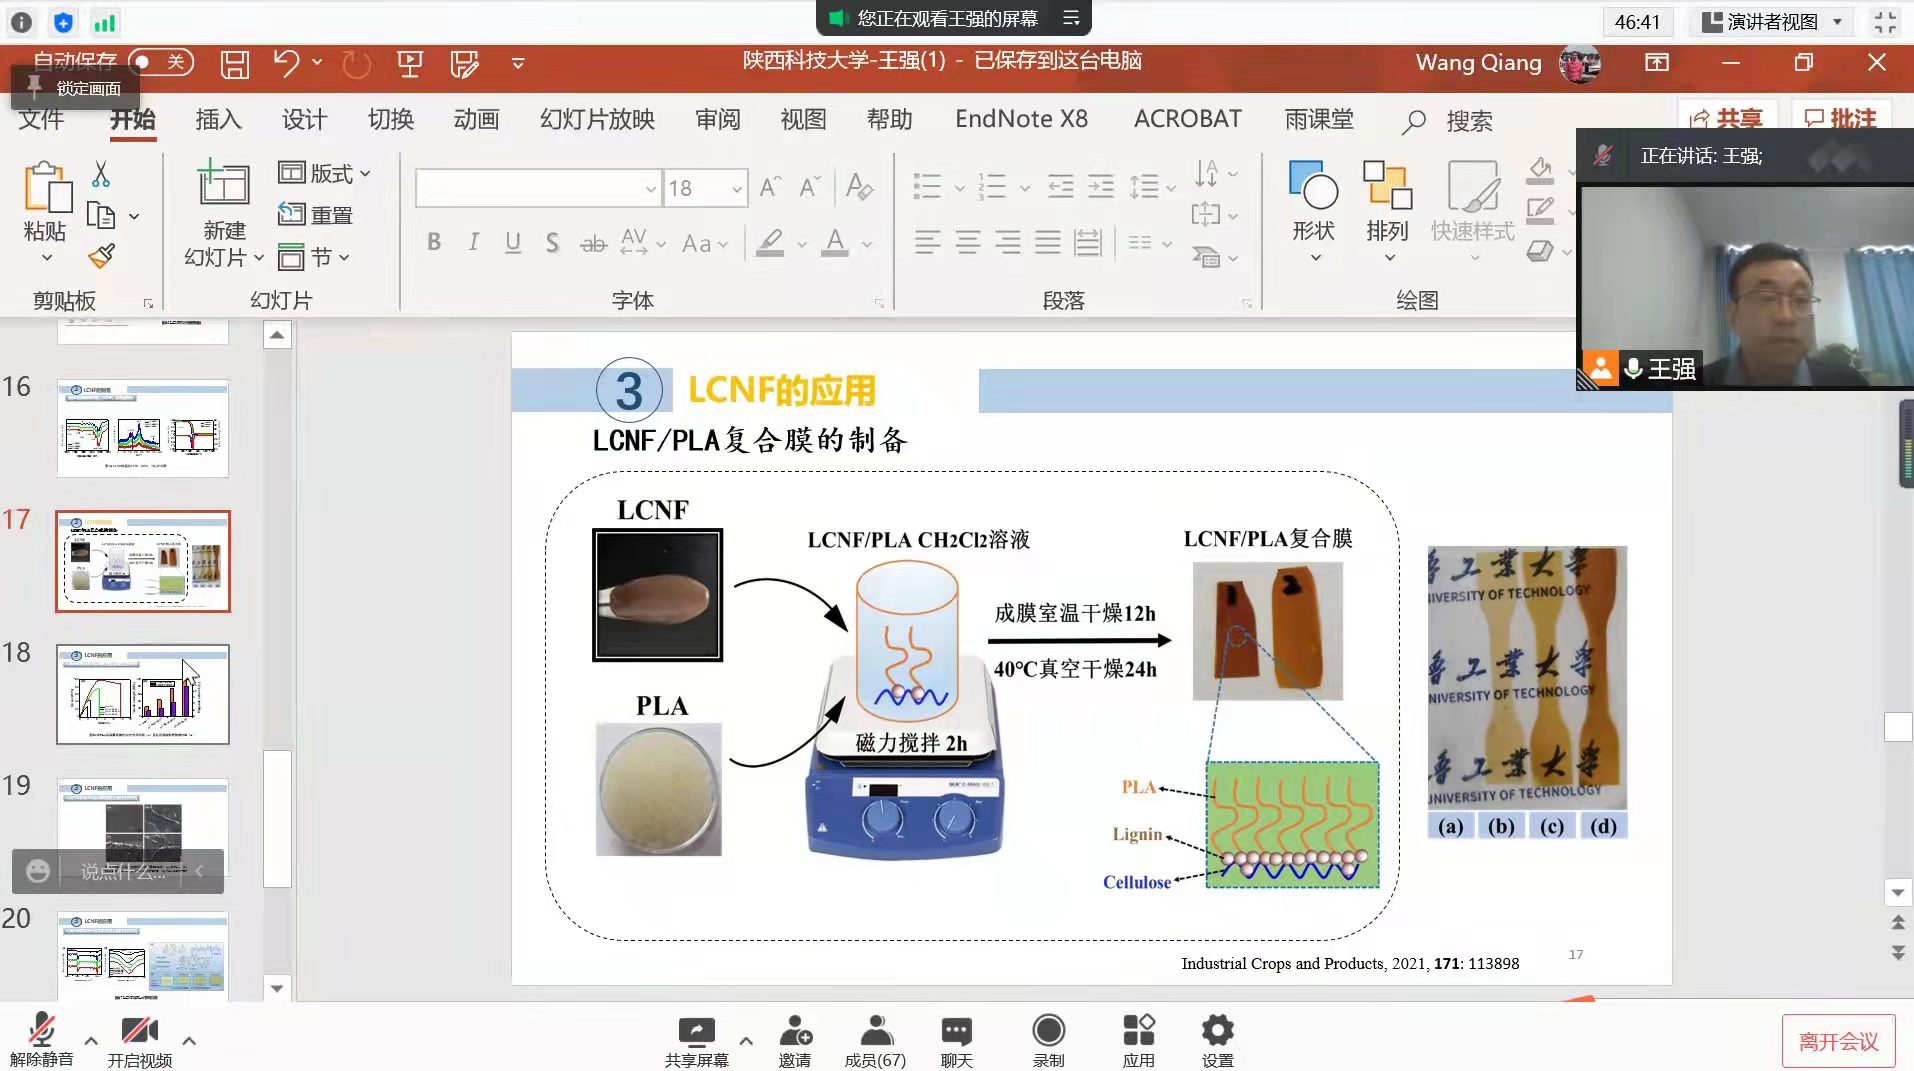Click the 离开会议 leave meeting button
1914x1071 pixels.
(1838, 1041)
